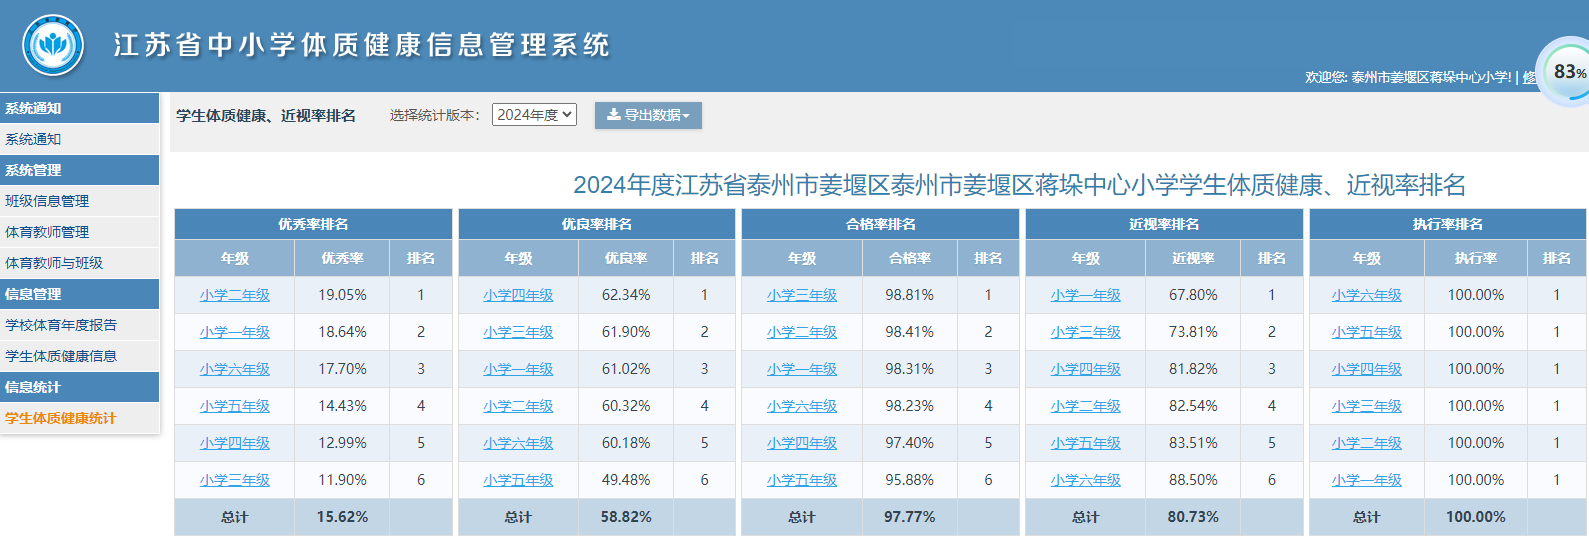Open 小学三年级 link in 优秀率排名 table

point(234,480)
